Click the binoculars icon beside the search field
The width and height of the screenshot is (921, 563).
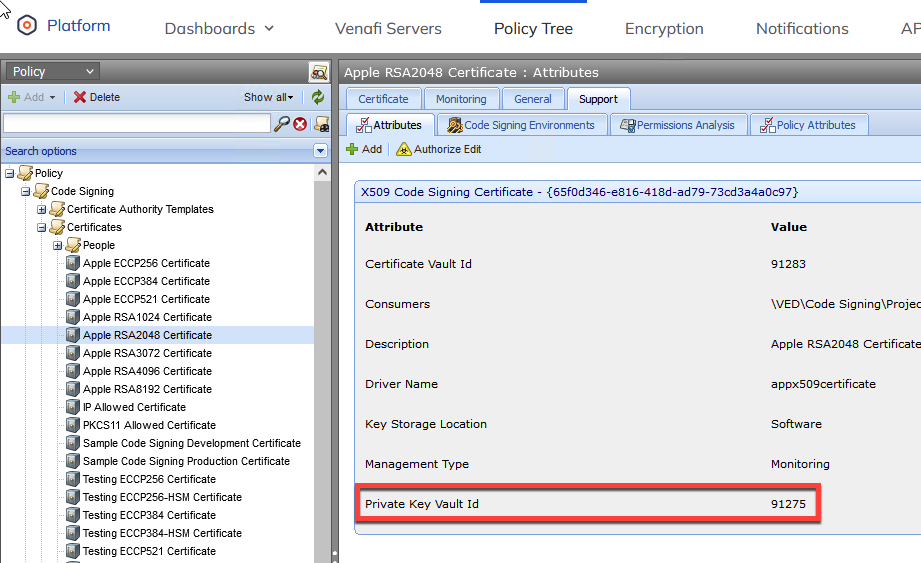click(x=321, y=124)
